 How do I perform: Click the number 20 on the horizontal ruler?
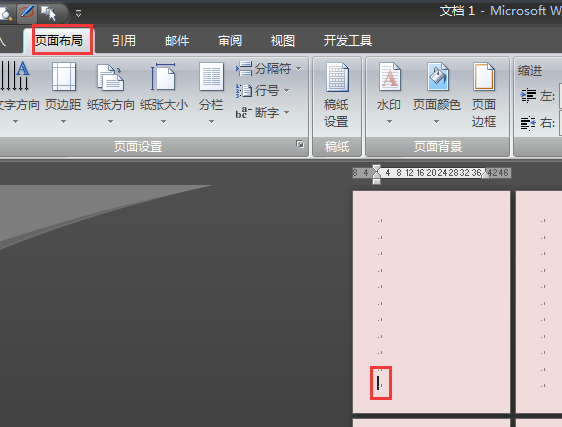click(x=431, y=173)
